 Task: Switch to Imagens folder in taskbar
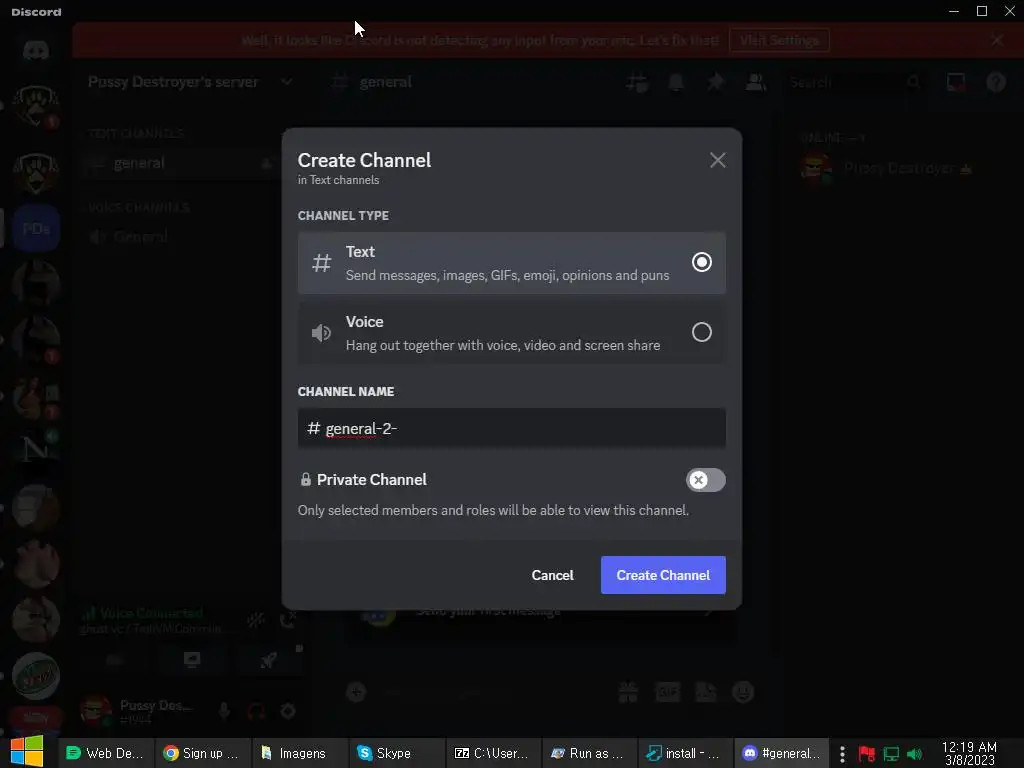(x=300, y=753)
